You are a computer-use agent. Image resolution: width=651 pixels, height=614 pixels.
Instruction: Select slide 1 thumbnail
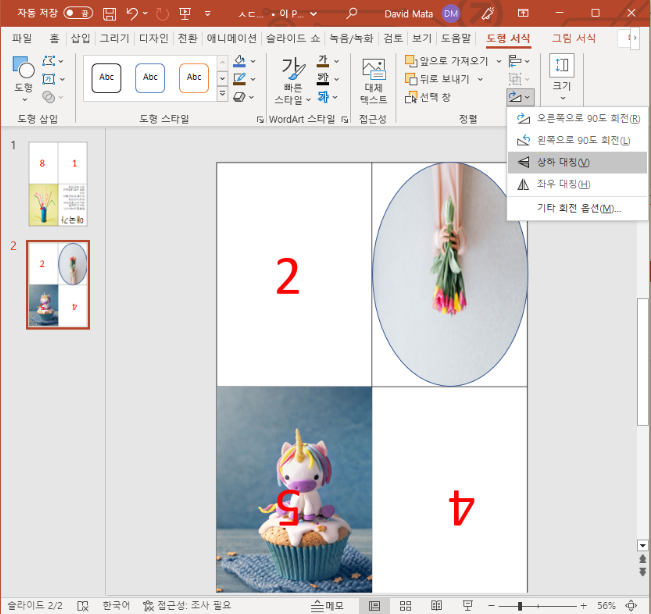pyautogui.click(x=58, y=184)
